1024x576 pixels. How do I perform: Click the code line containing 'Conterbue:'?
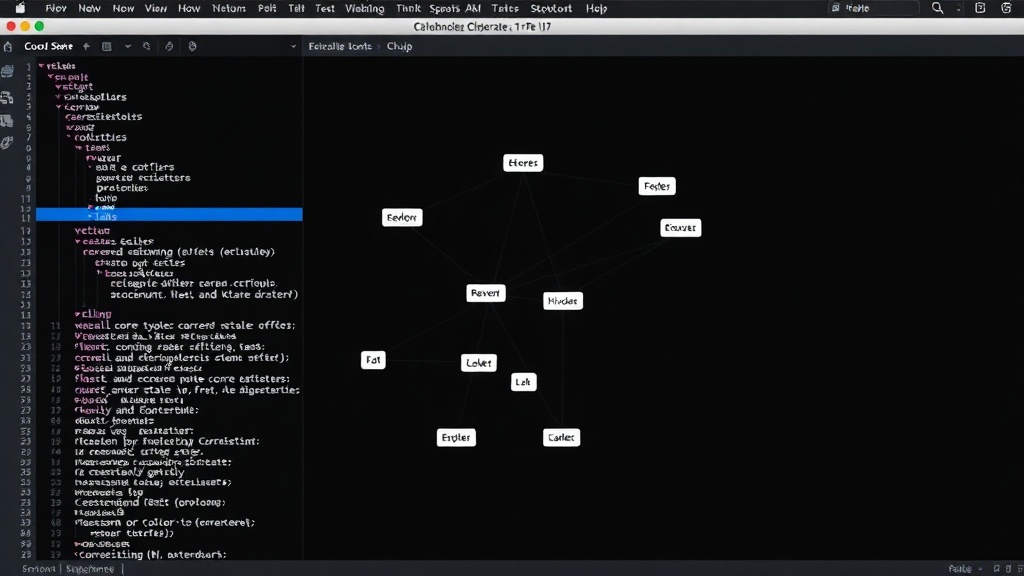136,410
